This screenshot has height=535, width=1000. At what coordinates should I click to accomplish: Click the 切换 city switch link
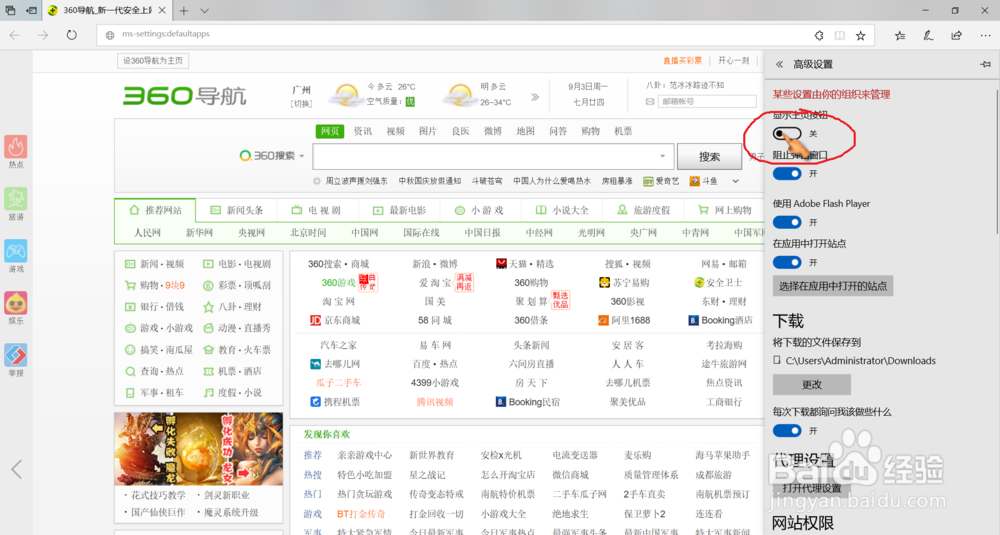coord(302,104)
